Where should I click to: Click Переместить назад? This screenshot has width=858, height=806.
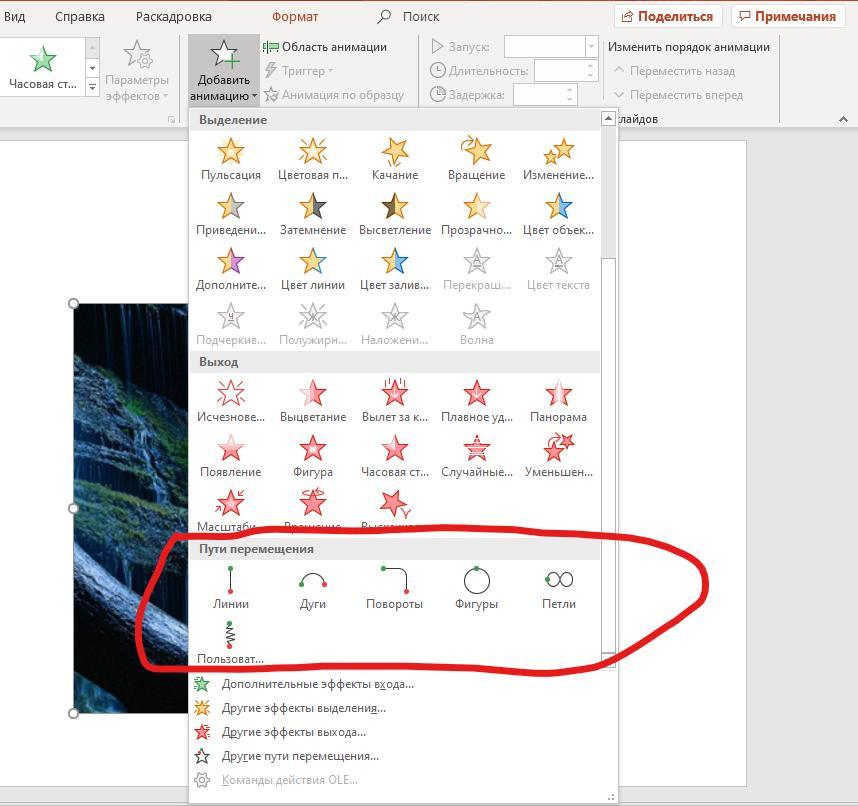pyautogui.click(x=674, y=71)
